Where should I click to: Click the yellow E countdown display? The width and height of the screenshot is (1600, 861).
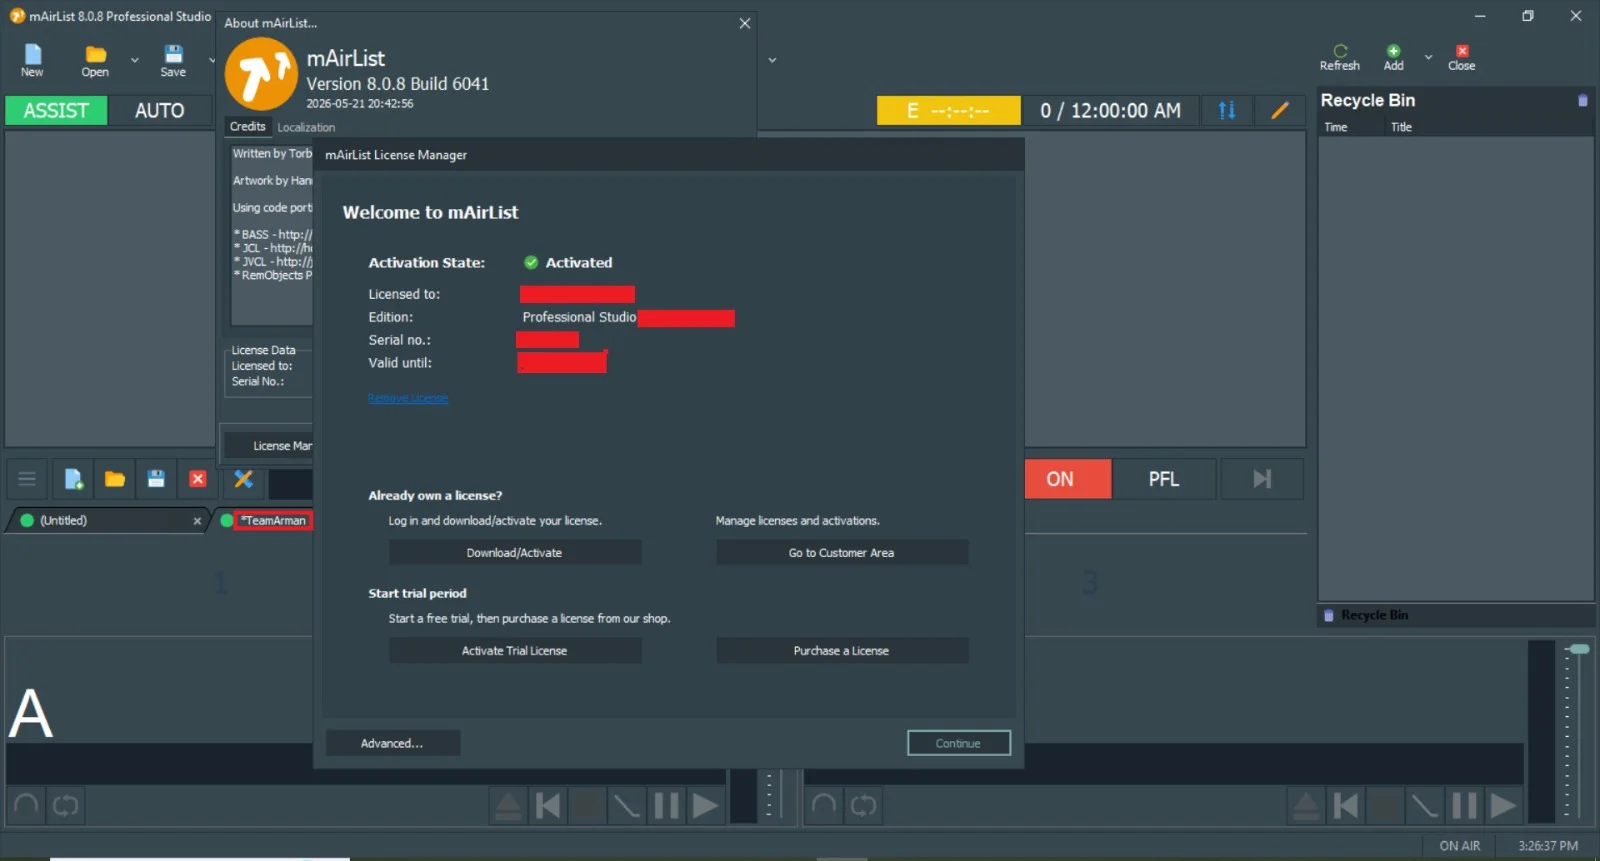click(x=949, y=111)
